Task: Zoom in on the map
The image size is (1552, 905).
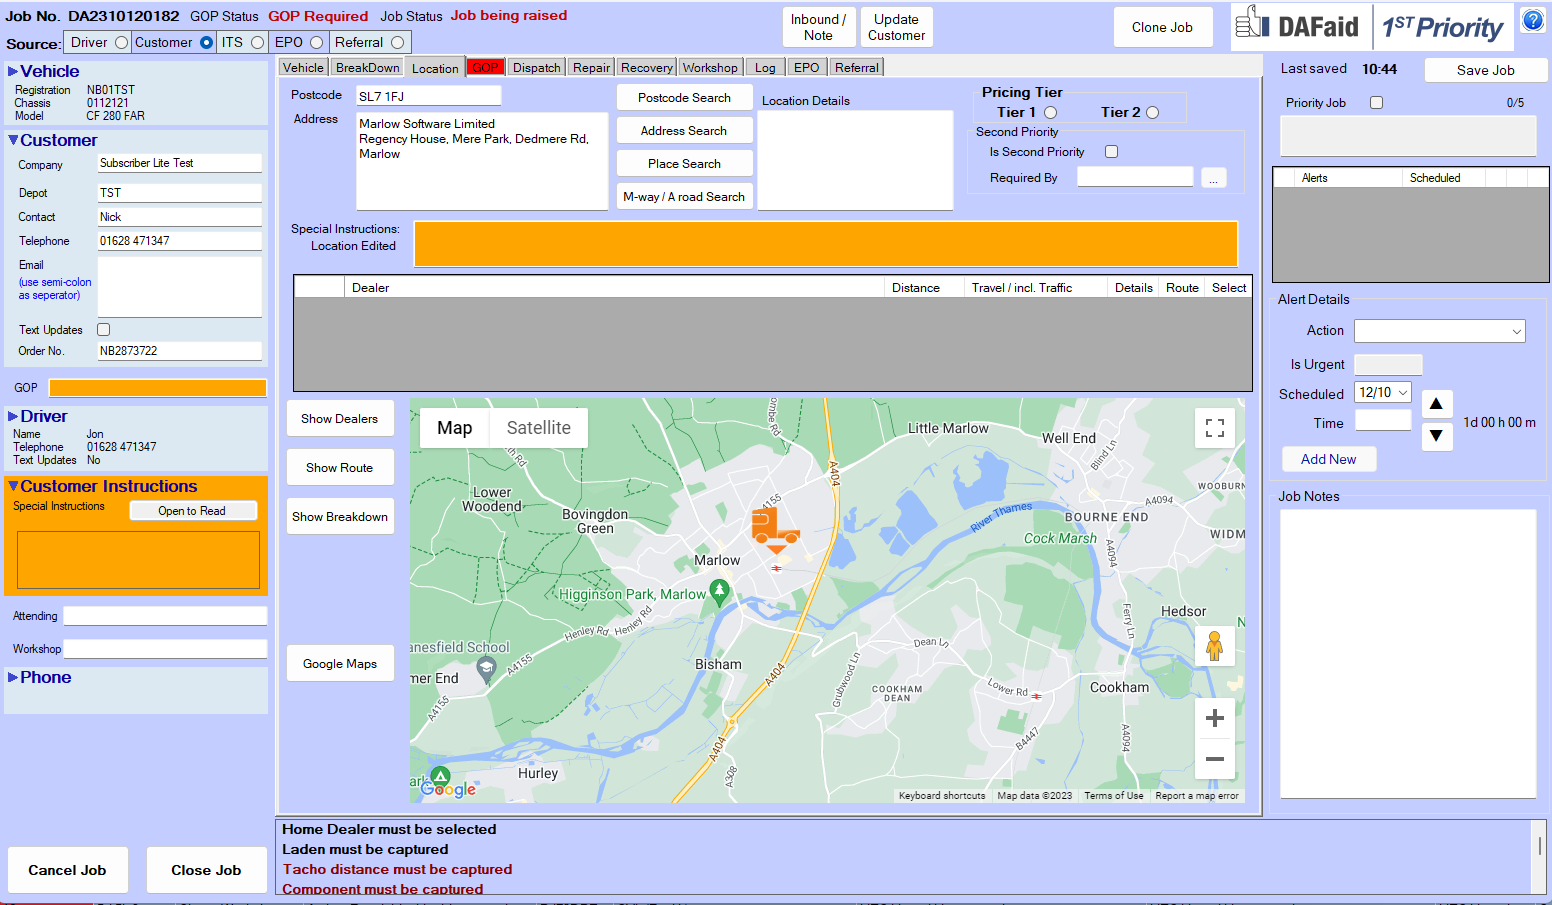Action: click(x=1215, y=718)
